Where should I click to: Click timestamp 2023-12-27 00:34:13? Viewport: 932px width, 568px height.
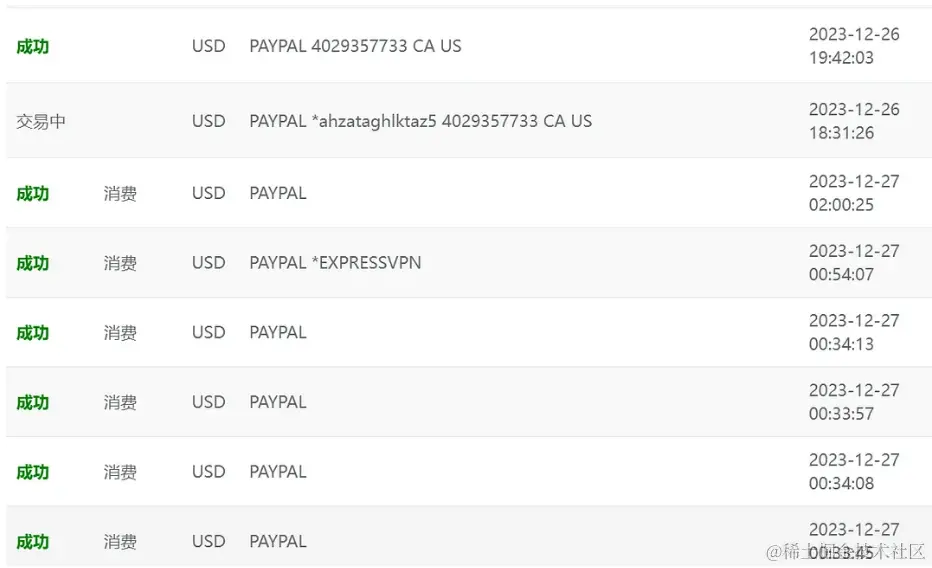point(854,332)
